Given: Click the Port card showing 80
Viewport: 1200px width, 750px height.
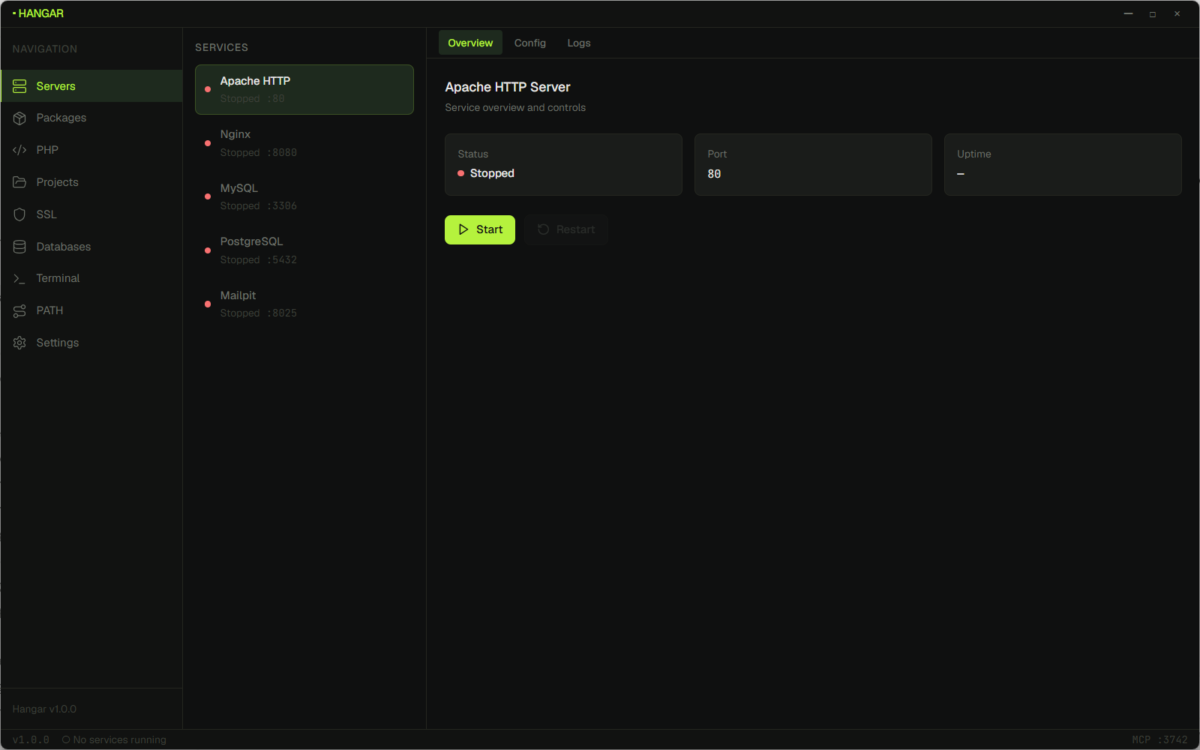Looking at the screenshot, I should click(x=813, y=164).
